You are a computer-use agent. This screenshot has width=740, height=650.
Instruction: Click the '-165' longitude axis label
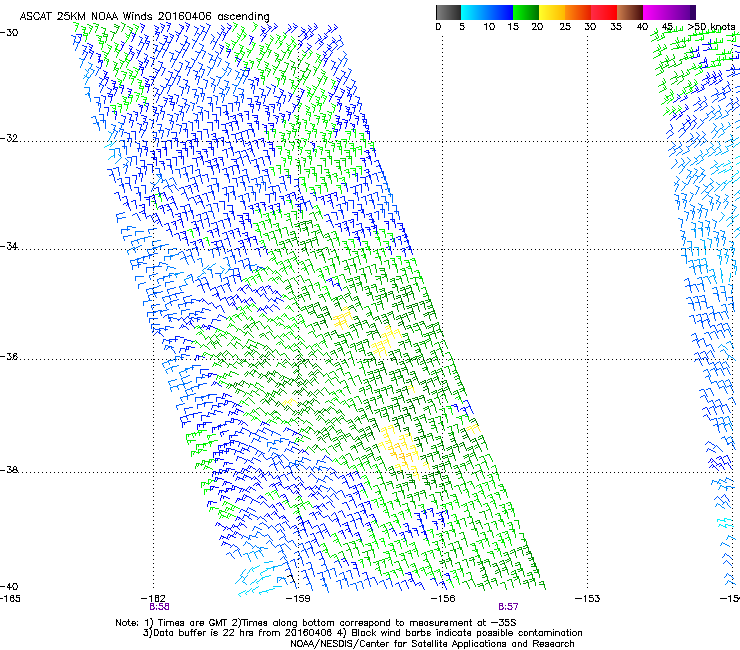pos(9,599)
